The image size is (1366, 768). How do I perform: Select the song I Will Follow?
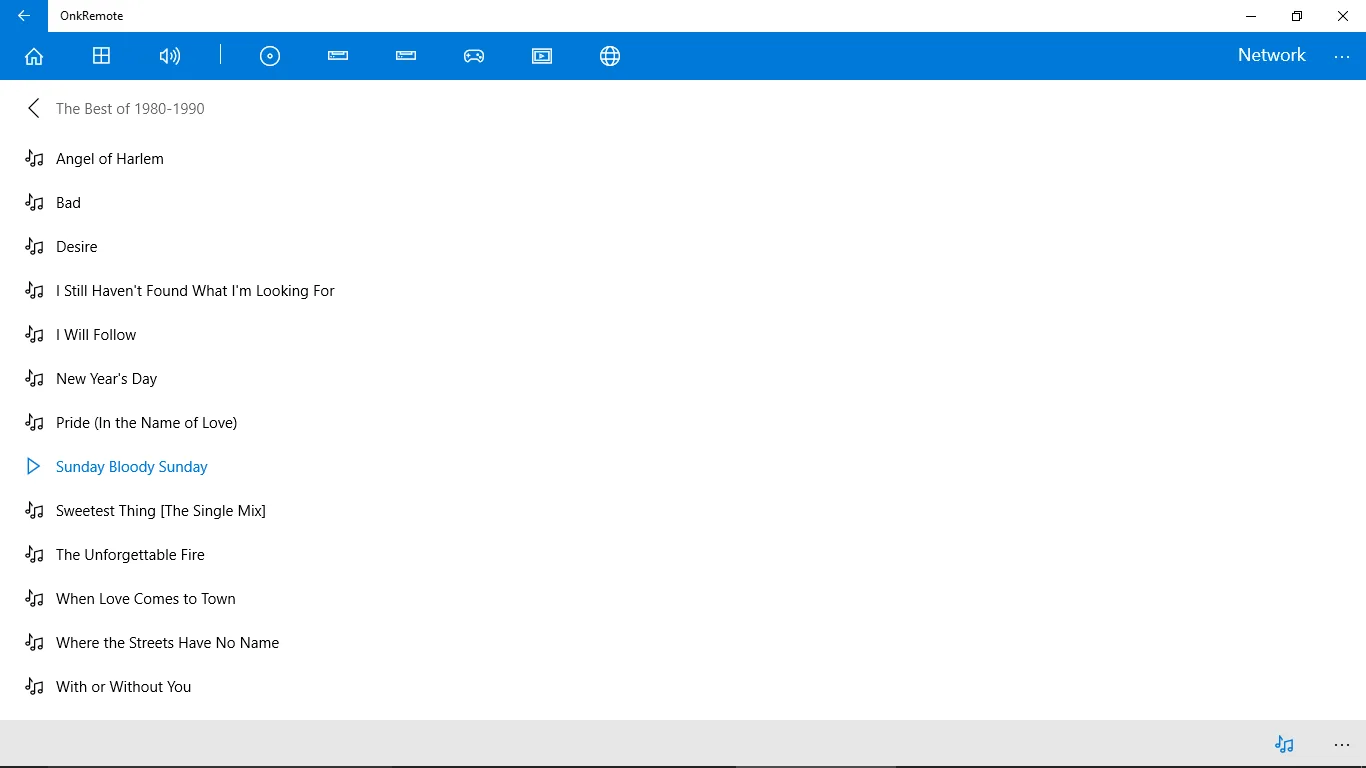[x=96, y=335]
